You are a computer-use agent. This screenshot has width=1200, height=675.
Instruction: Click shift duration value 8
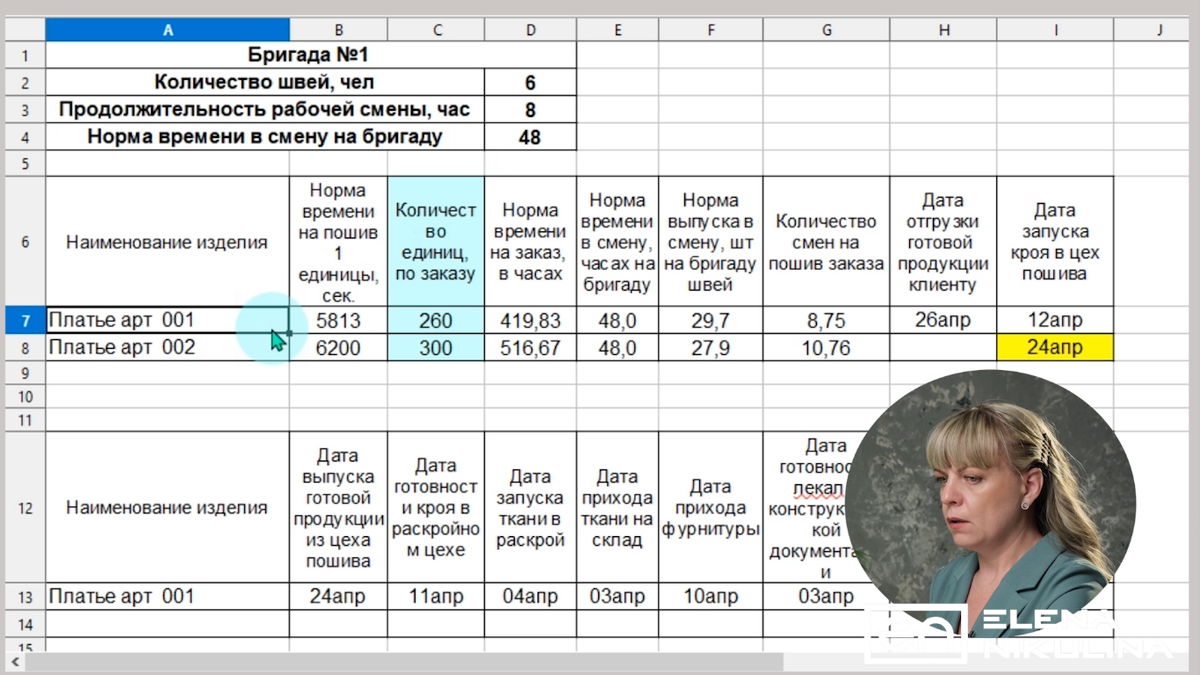(x=530, y=109)
